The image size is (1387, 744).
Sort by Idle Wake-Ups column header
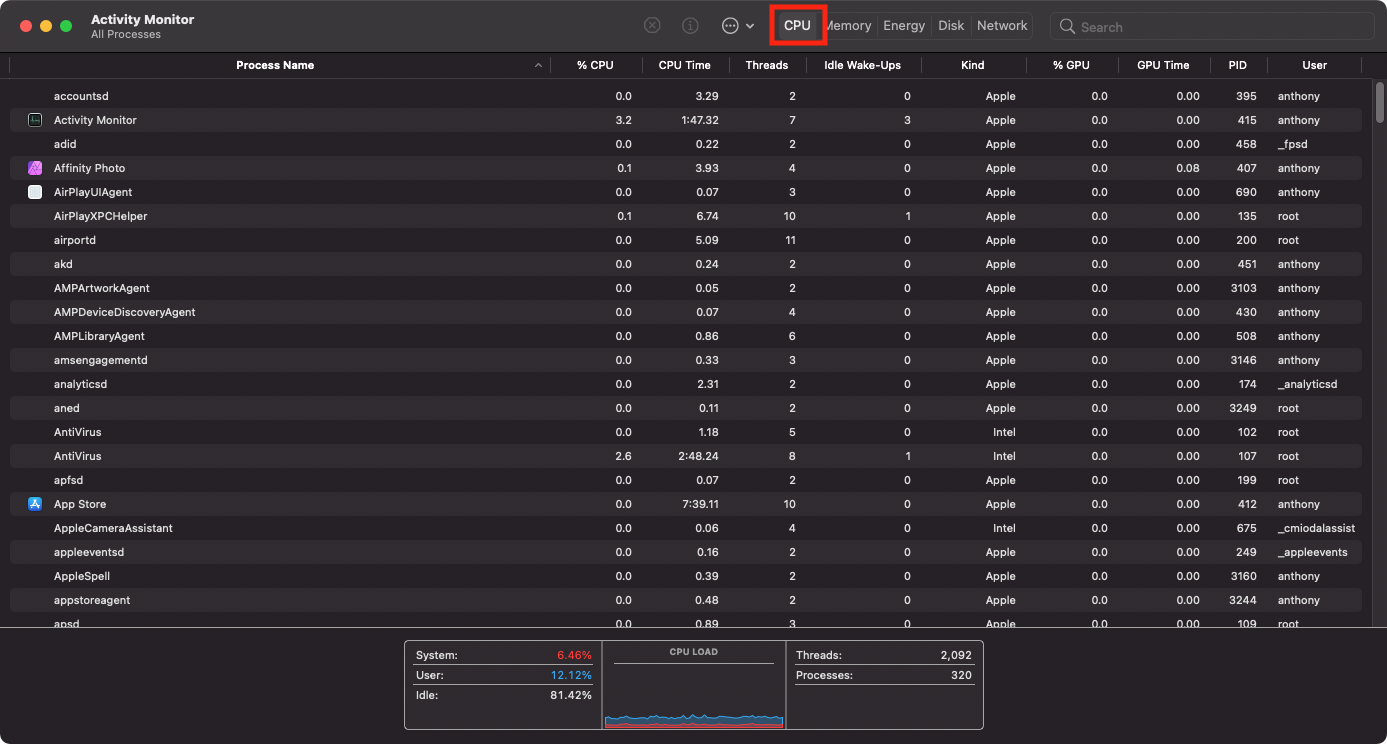[x=862, y=65]
